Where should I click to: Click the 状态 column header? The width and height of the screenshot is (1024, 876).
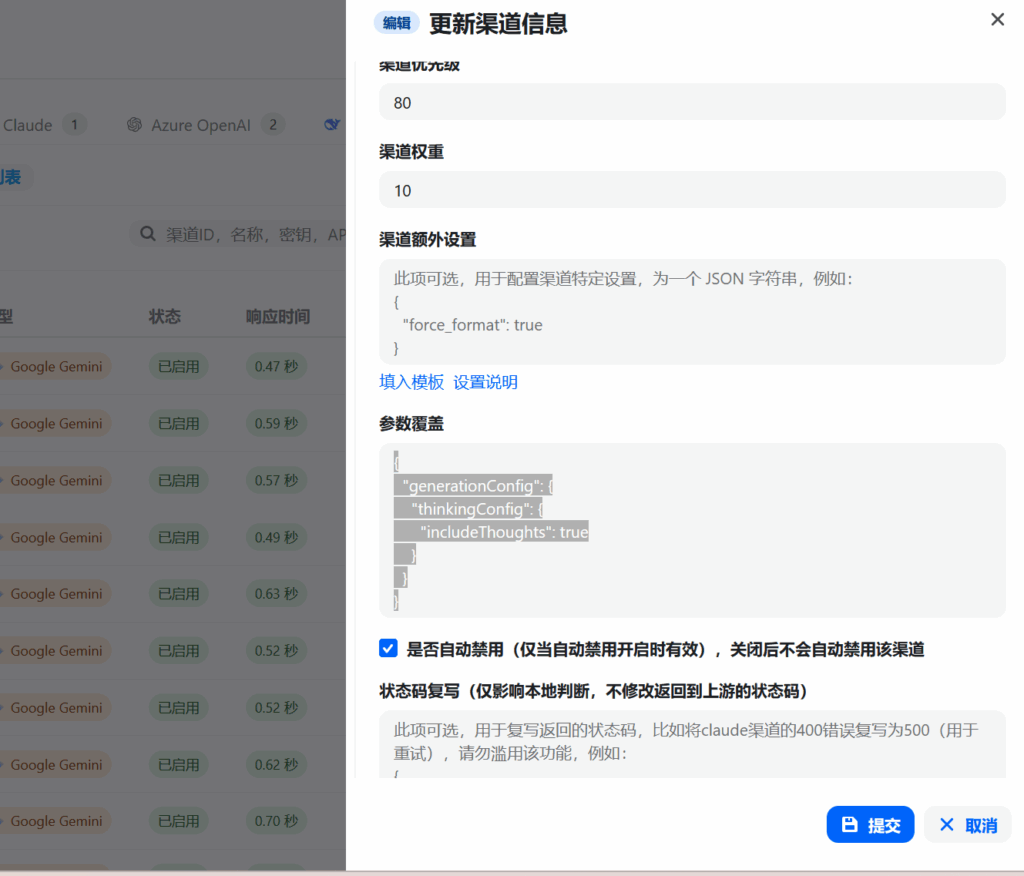(165, 316)
